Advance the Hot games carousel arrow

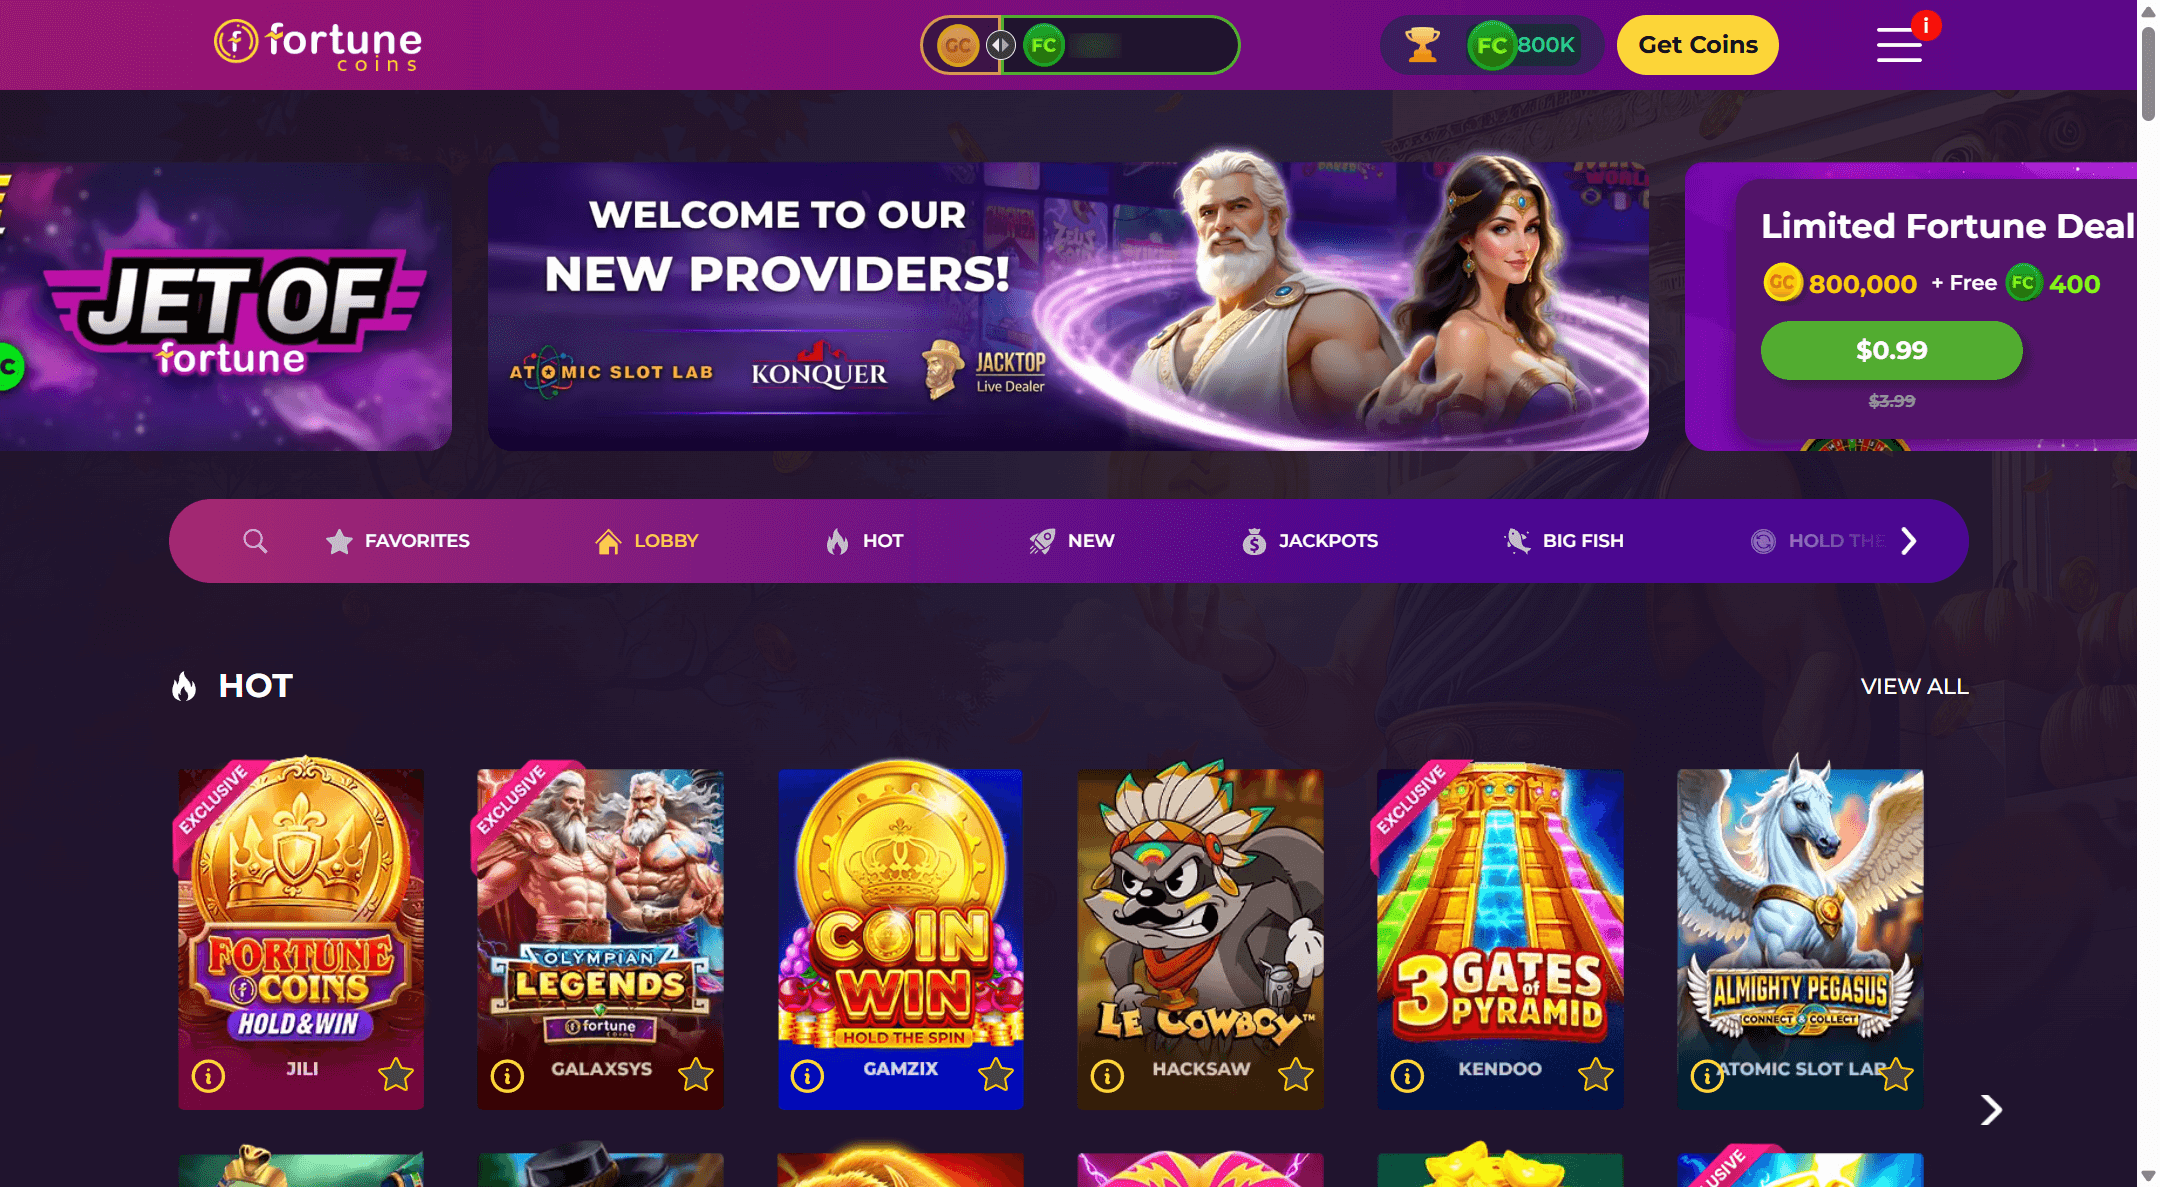click(x=1991, y=1109)
